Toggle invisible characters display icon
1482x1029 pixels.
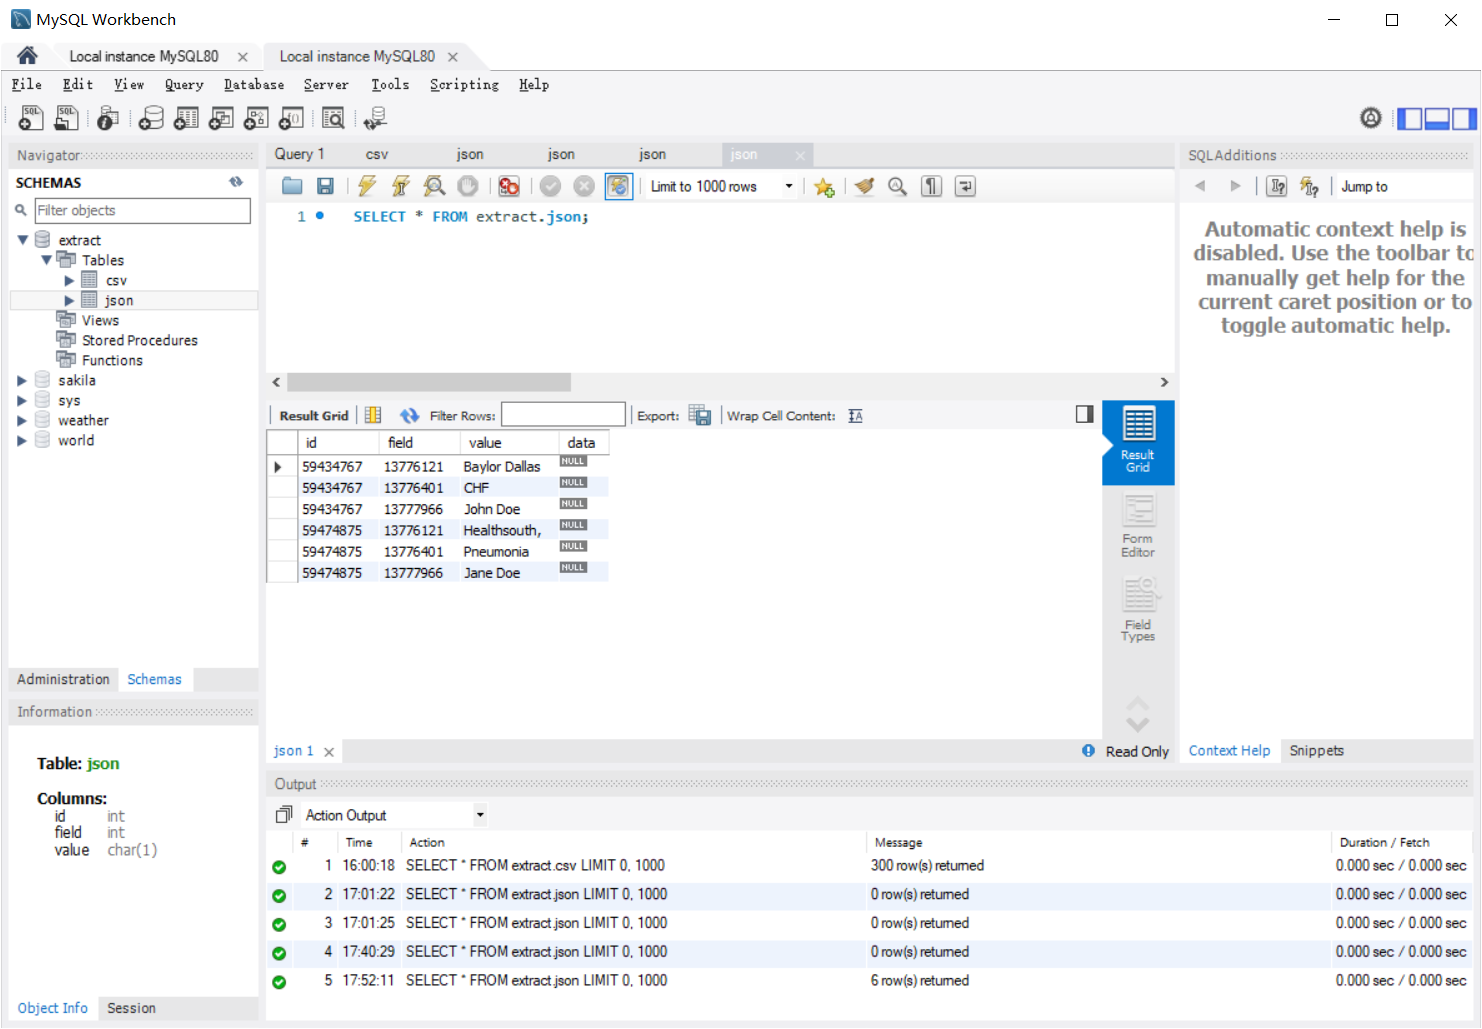(931, 186)
